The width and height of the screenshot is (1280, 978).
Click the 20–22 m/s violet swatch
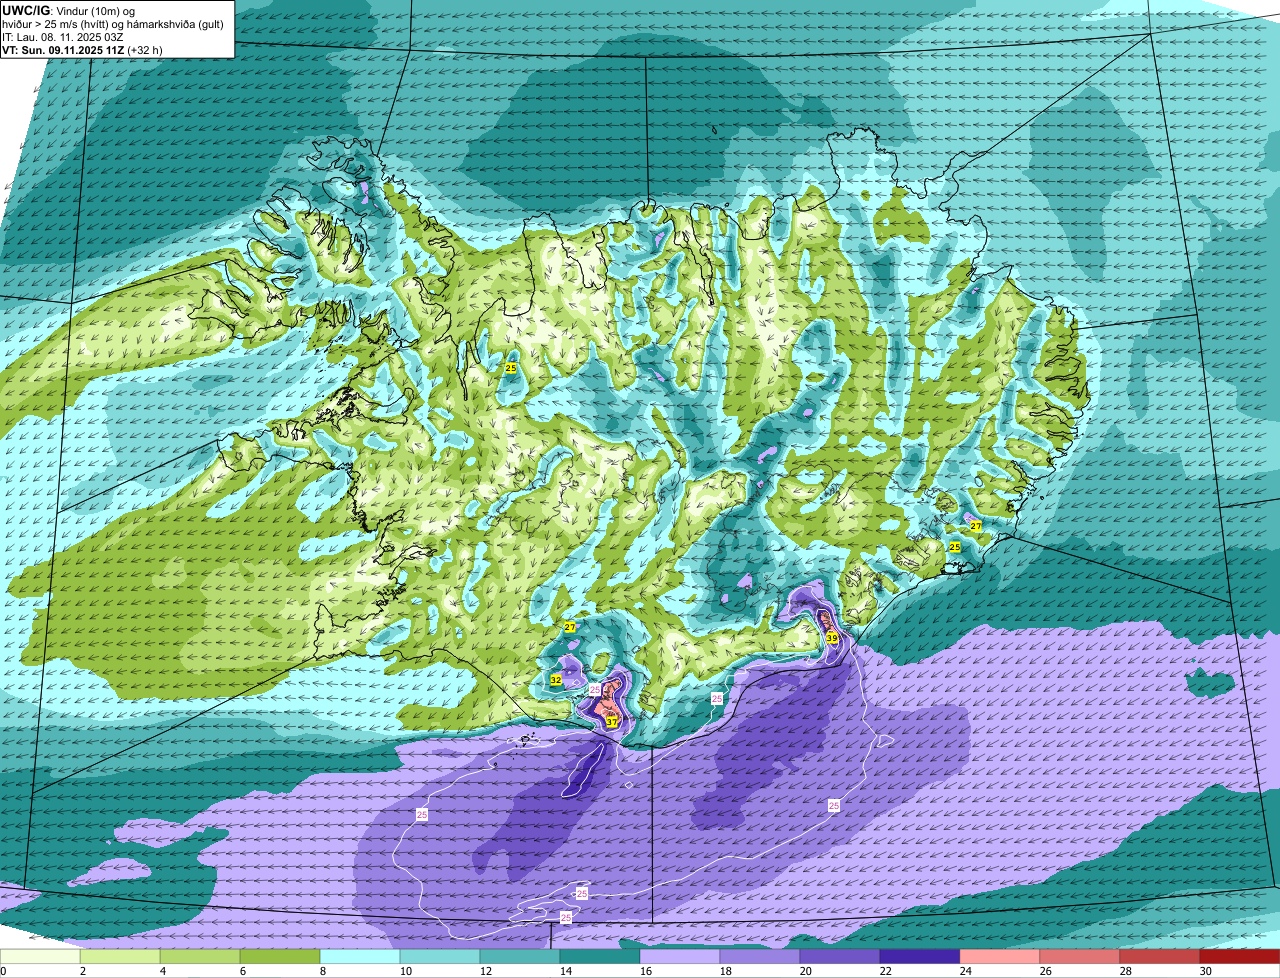coord(840,956)
